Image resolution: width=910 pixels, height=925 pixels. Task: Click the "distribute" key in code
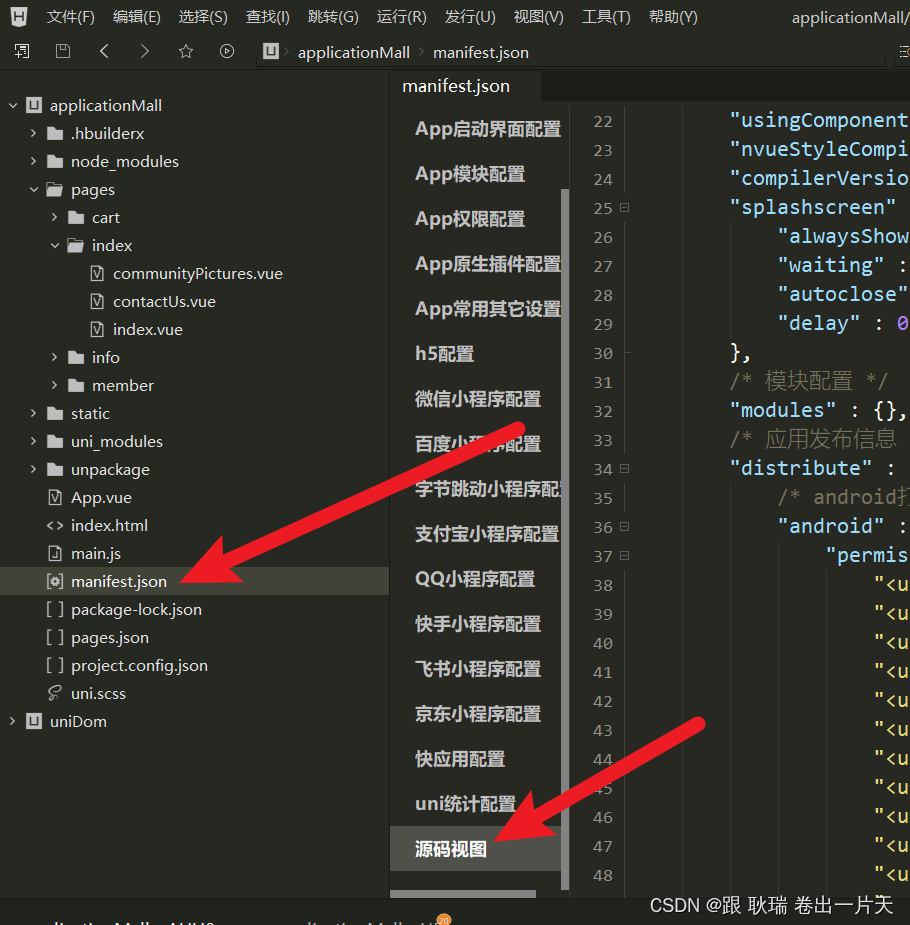[x=800, y=468]
